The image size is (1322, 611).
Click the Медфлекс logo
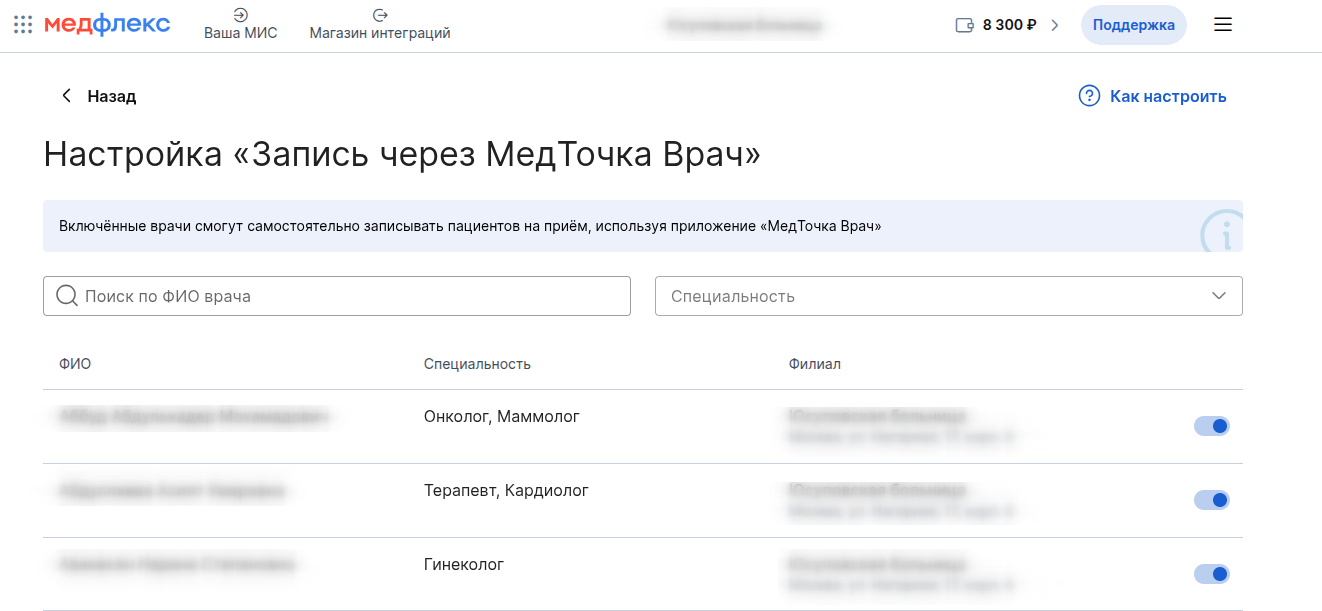coord(107,25)
